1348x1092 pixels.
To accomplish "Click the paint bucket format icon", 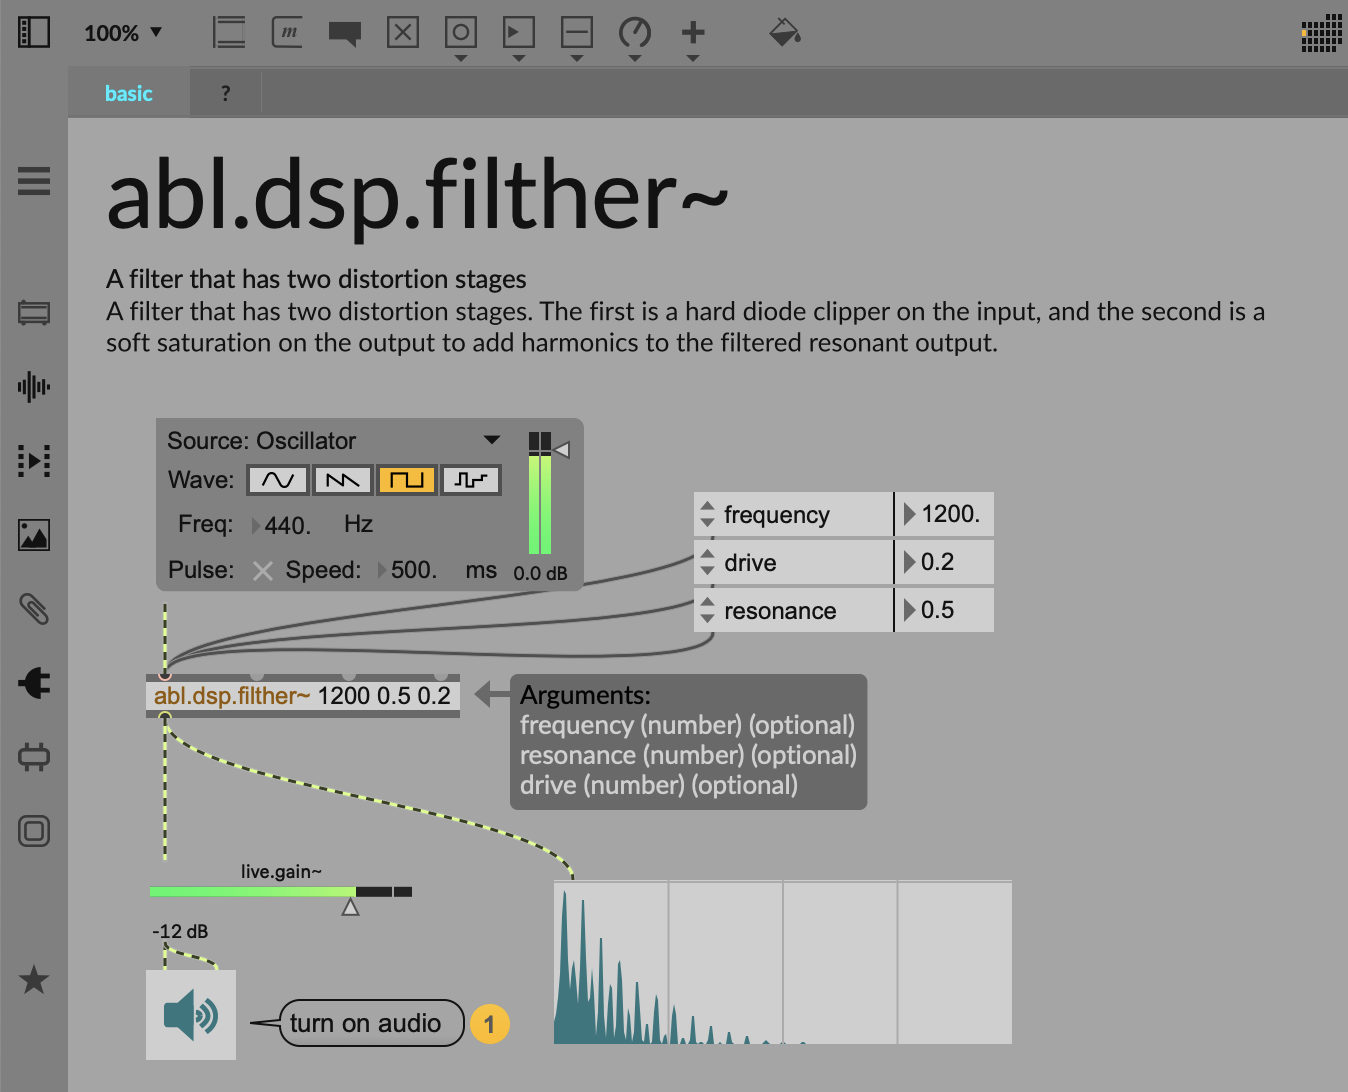I will (785, 33).
